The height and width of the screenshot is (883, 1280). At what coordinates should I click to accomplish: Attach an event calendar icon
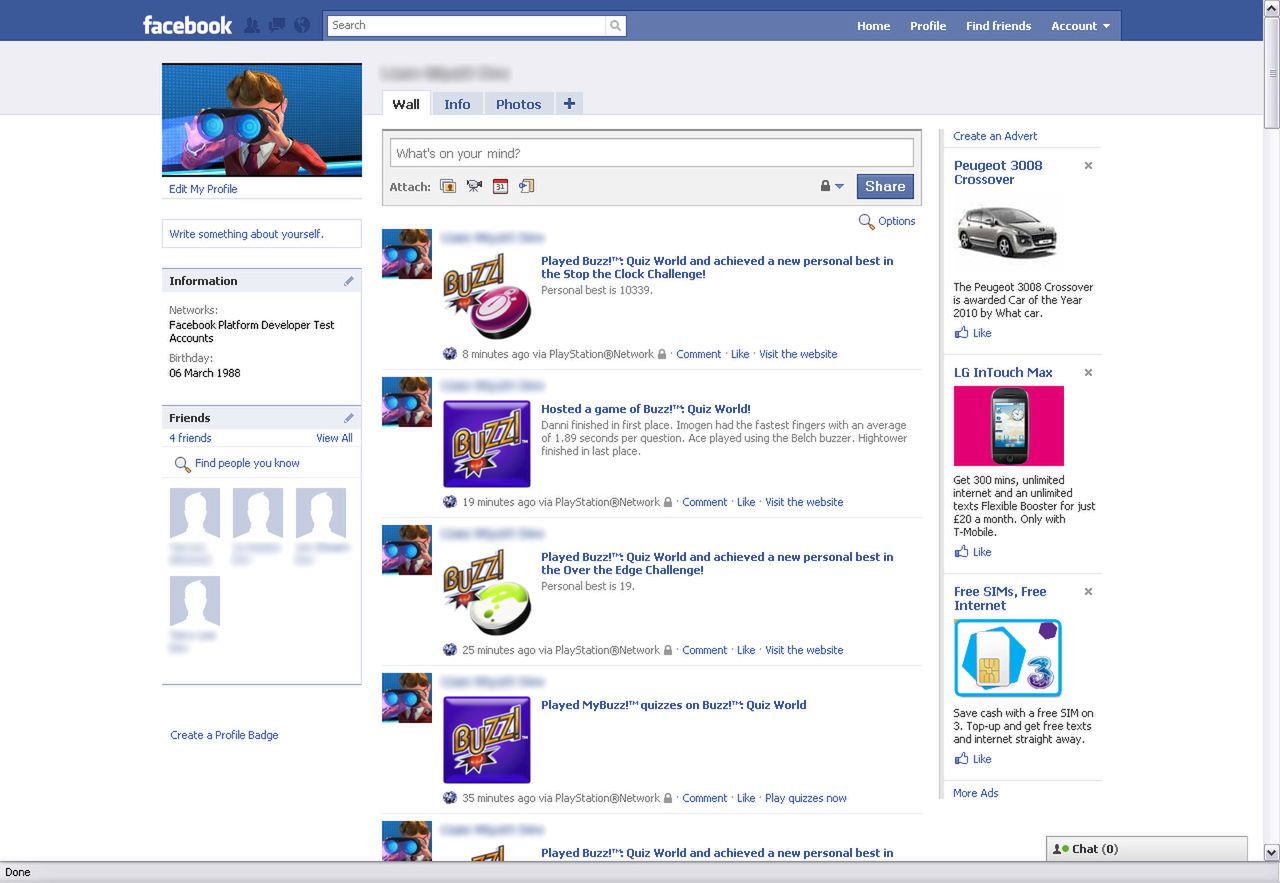[500, 186]
